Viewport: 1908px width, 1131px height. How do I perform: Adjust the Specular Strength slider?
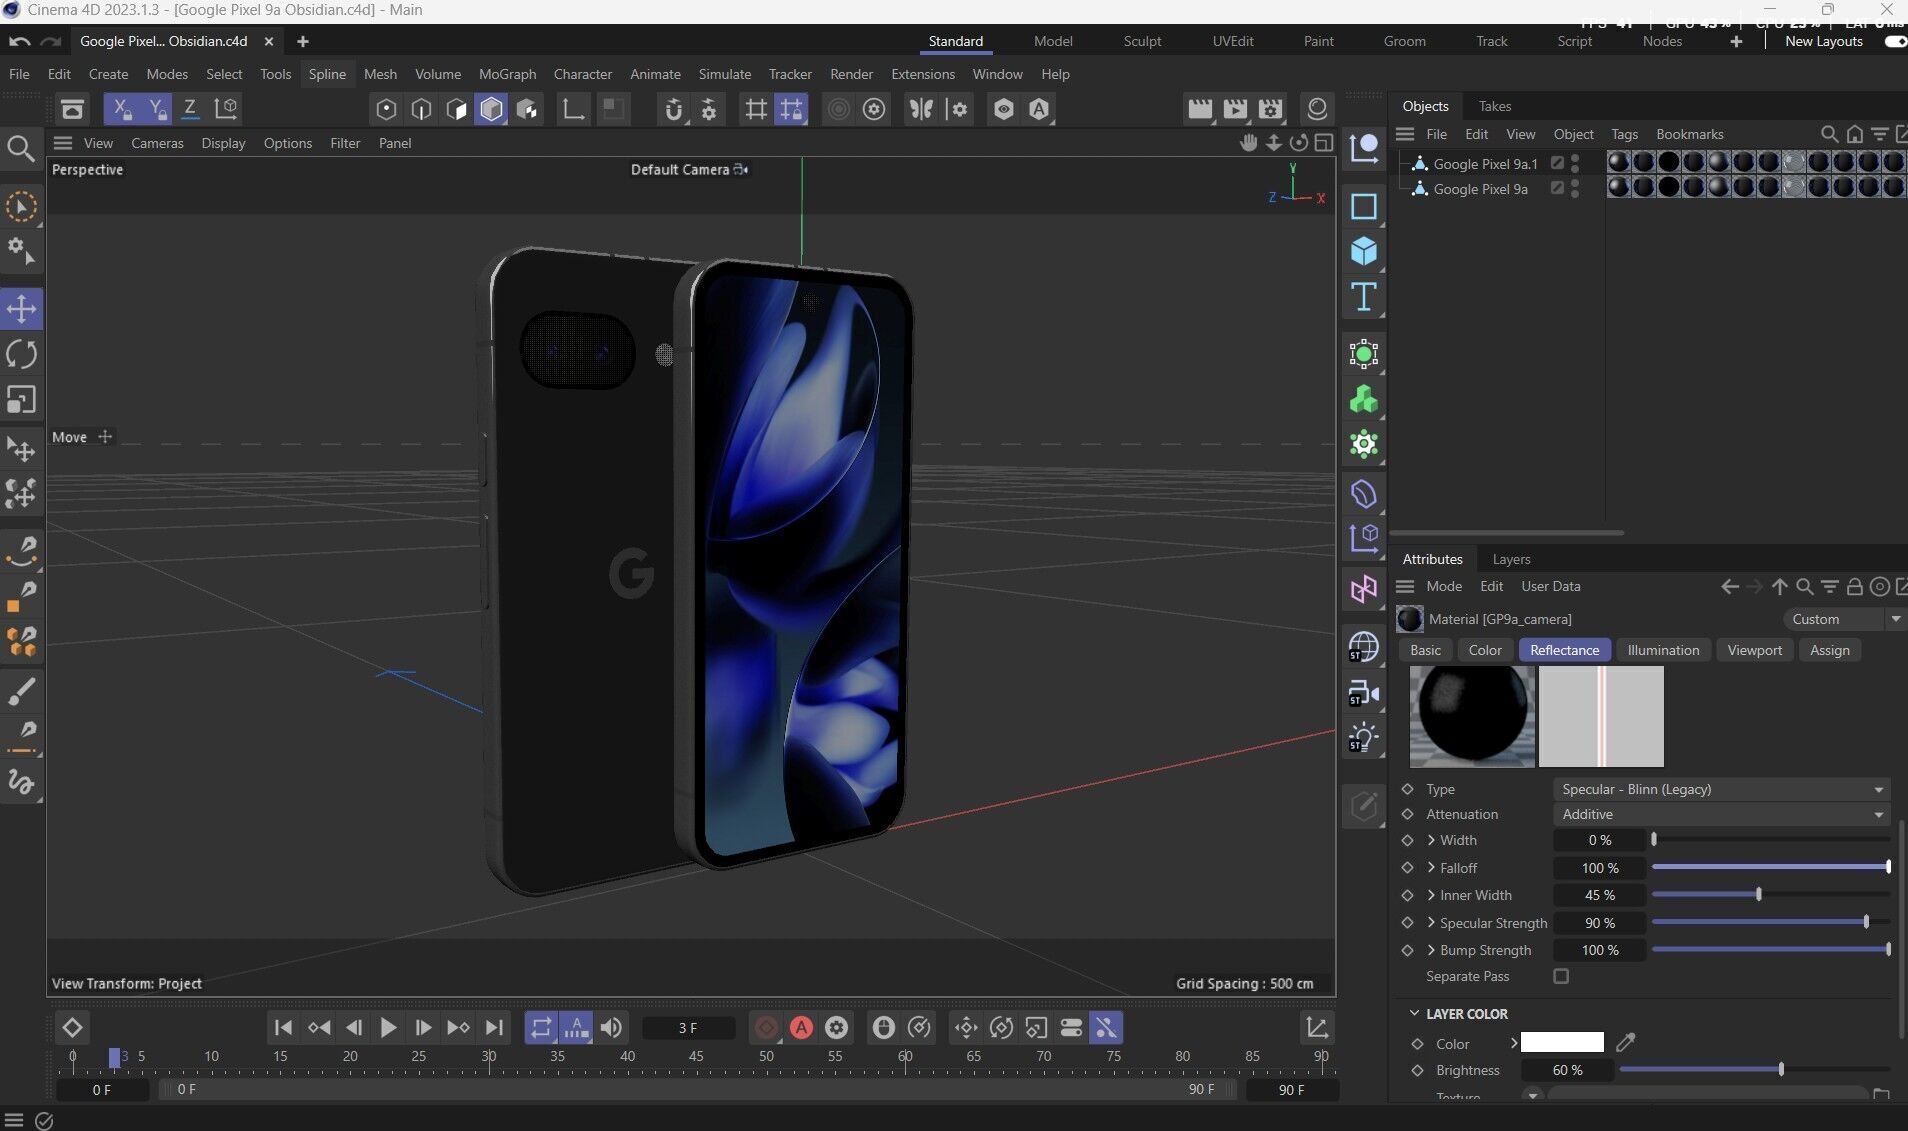tap(1770, 923)
